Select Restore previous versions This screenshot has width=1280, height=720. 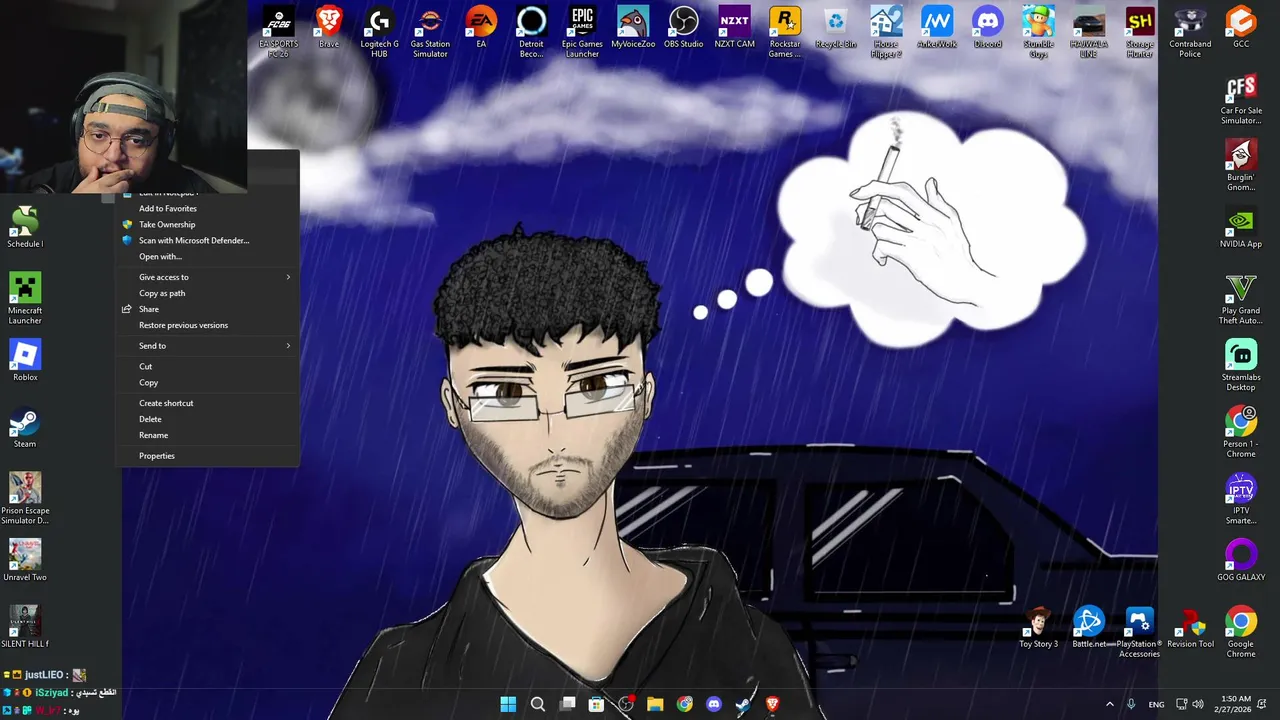click(208, 325)
